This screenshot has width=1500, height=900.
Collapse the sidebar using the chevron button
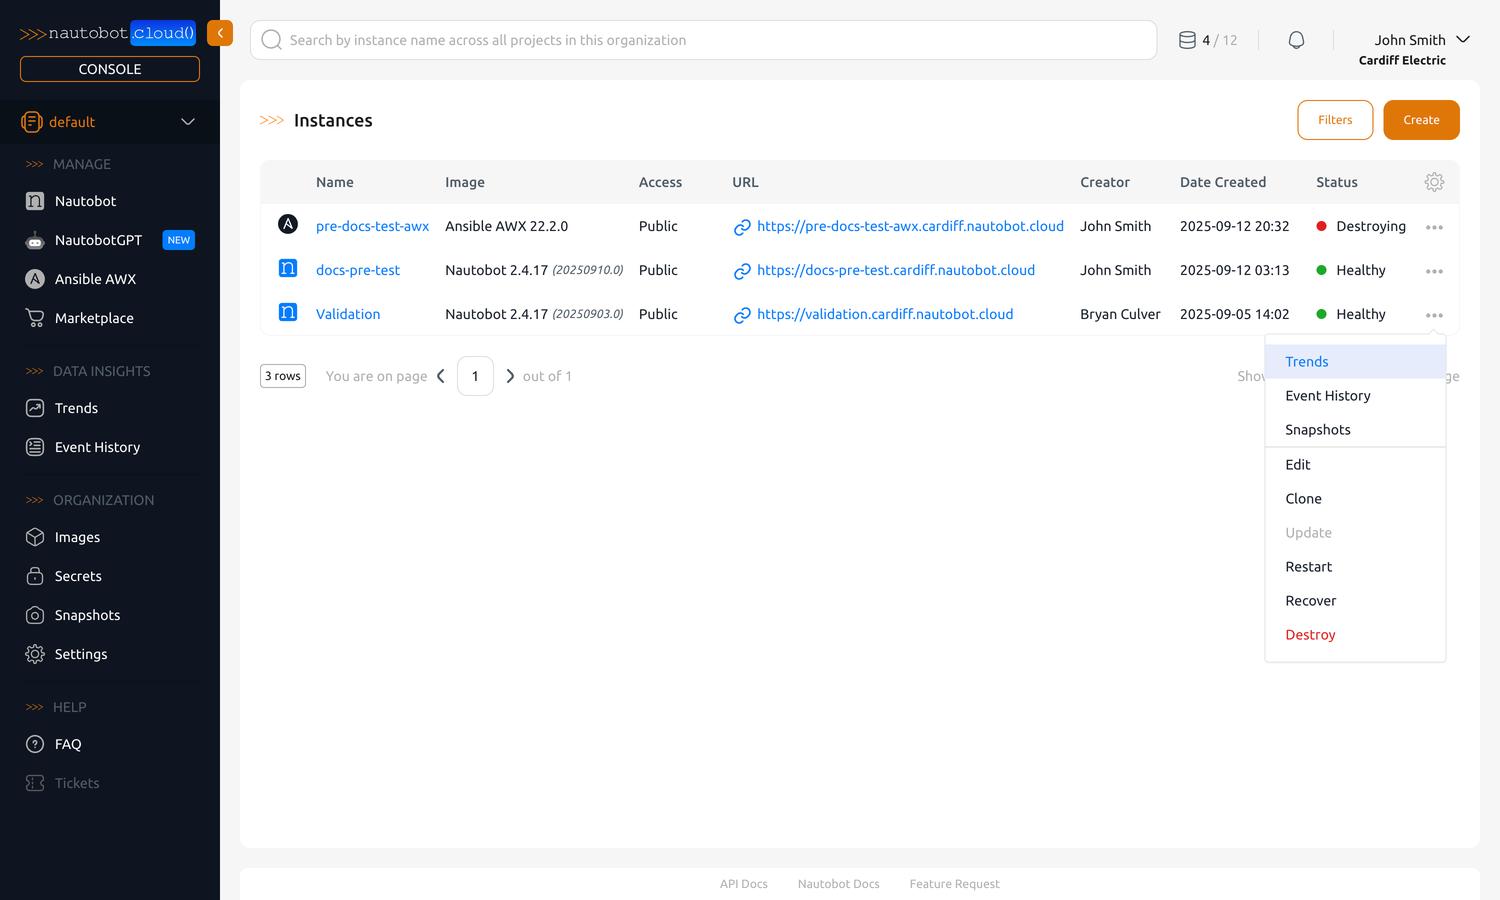[x=220, y=32]
